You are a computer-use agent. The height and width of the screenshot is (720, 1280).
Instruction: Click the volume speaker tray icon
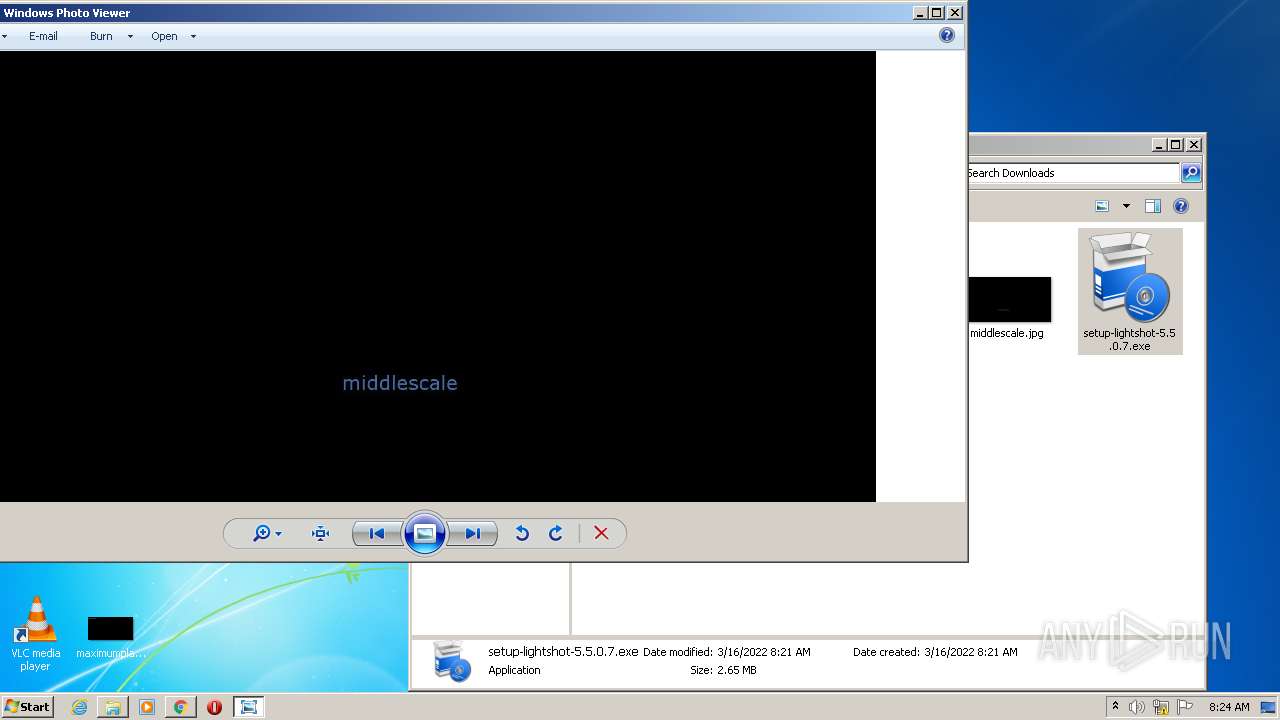pyautogui.click(x=1137, y=707)
